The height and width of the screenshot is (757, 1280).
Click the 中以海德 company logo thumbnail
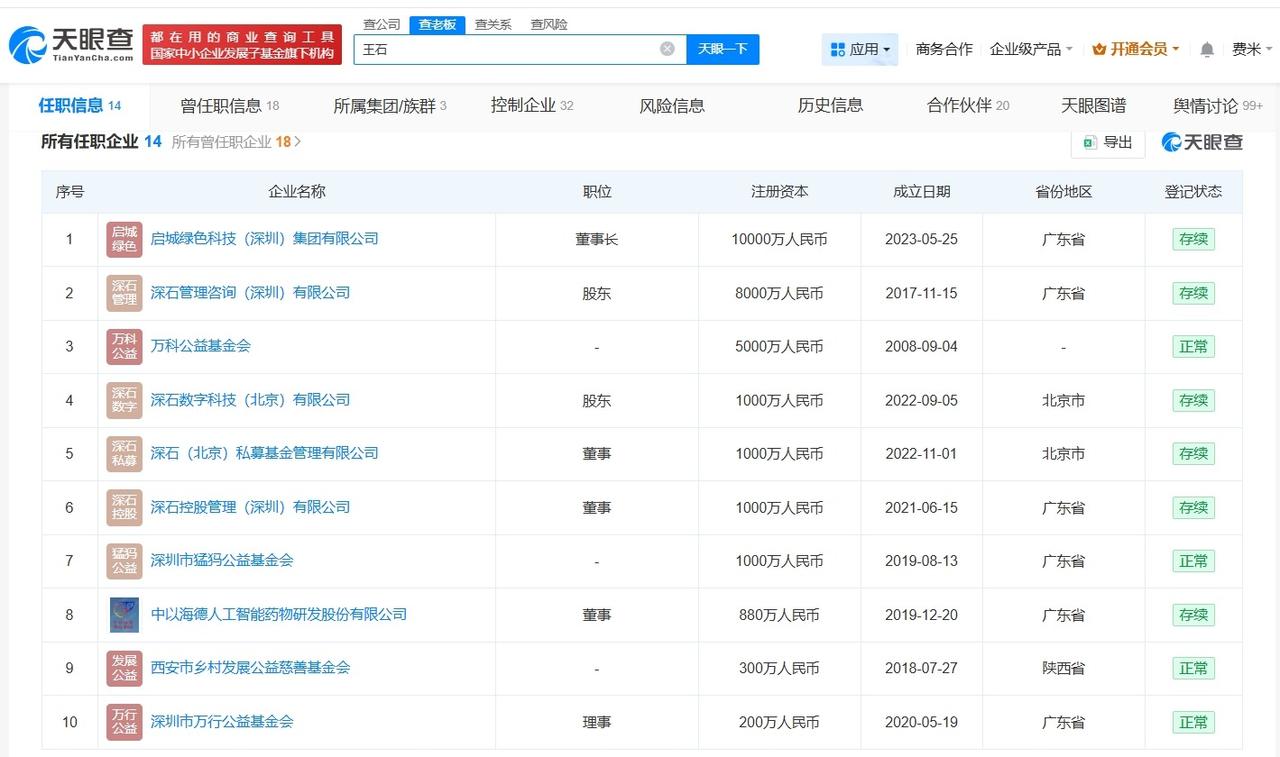[123, 614]
